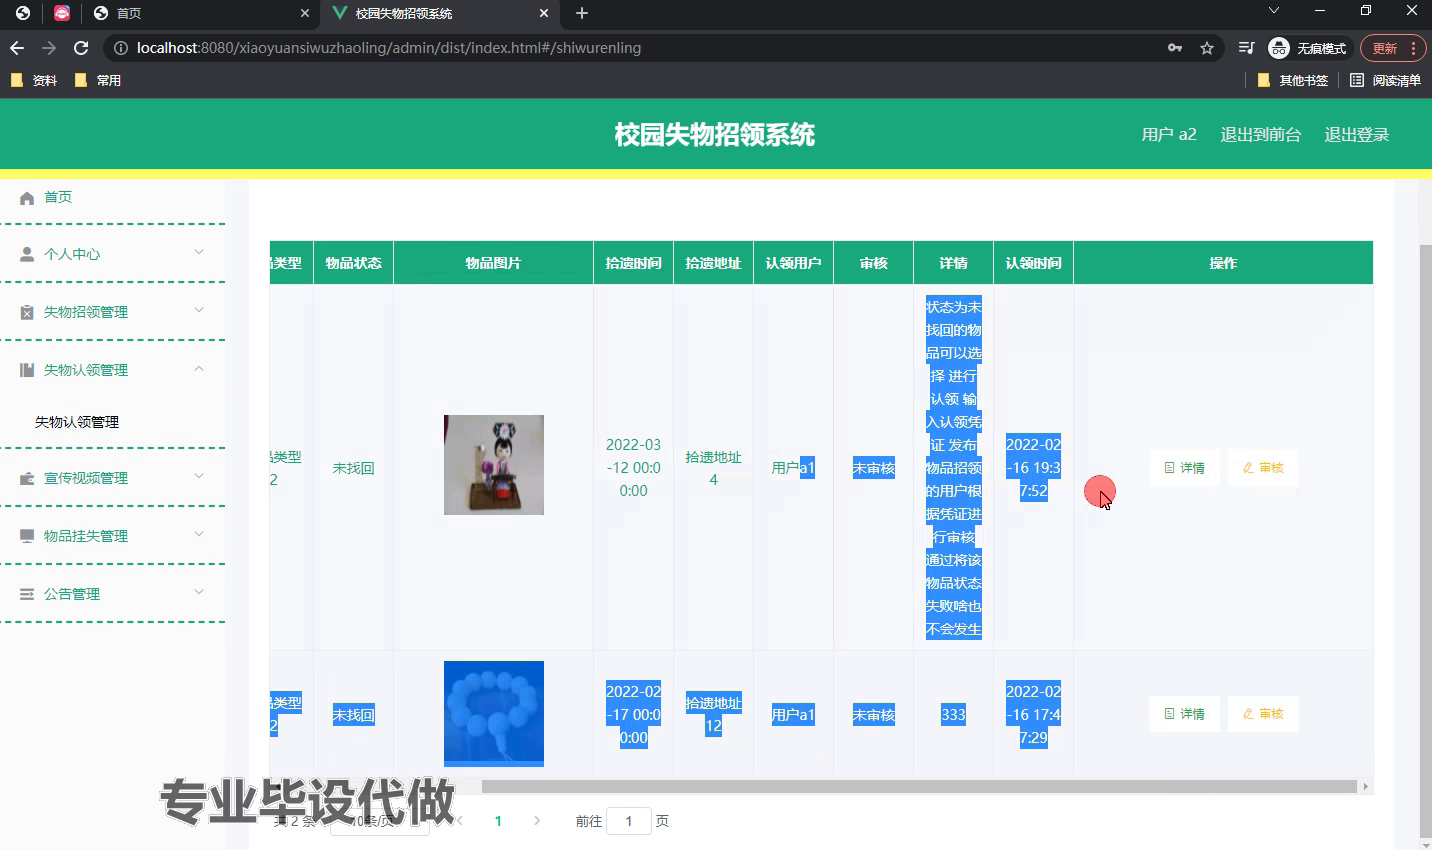1432x850 pixels.
Task: Click the 失物认领管理 book icon
Action: pos(27,370)
